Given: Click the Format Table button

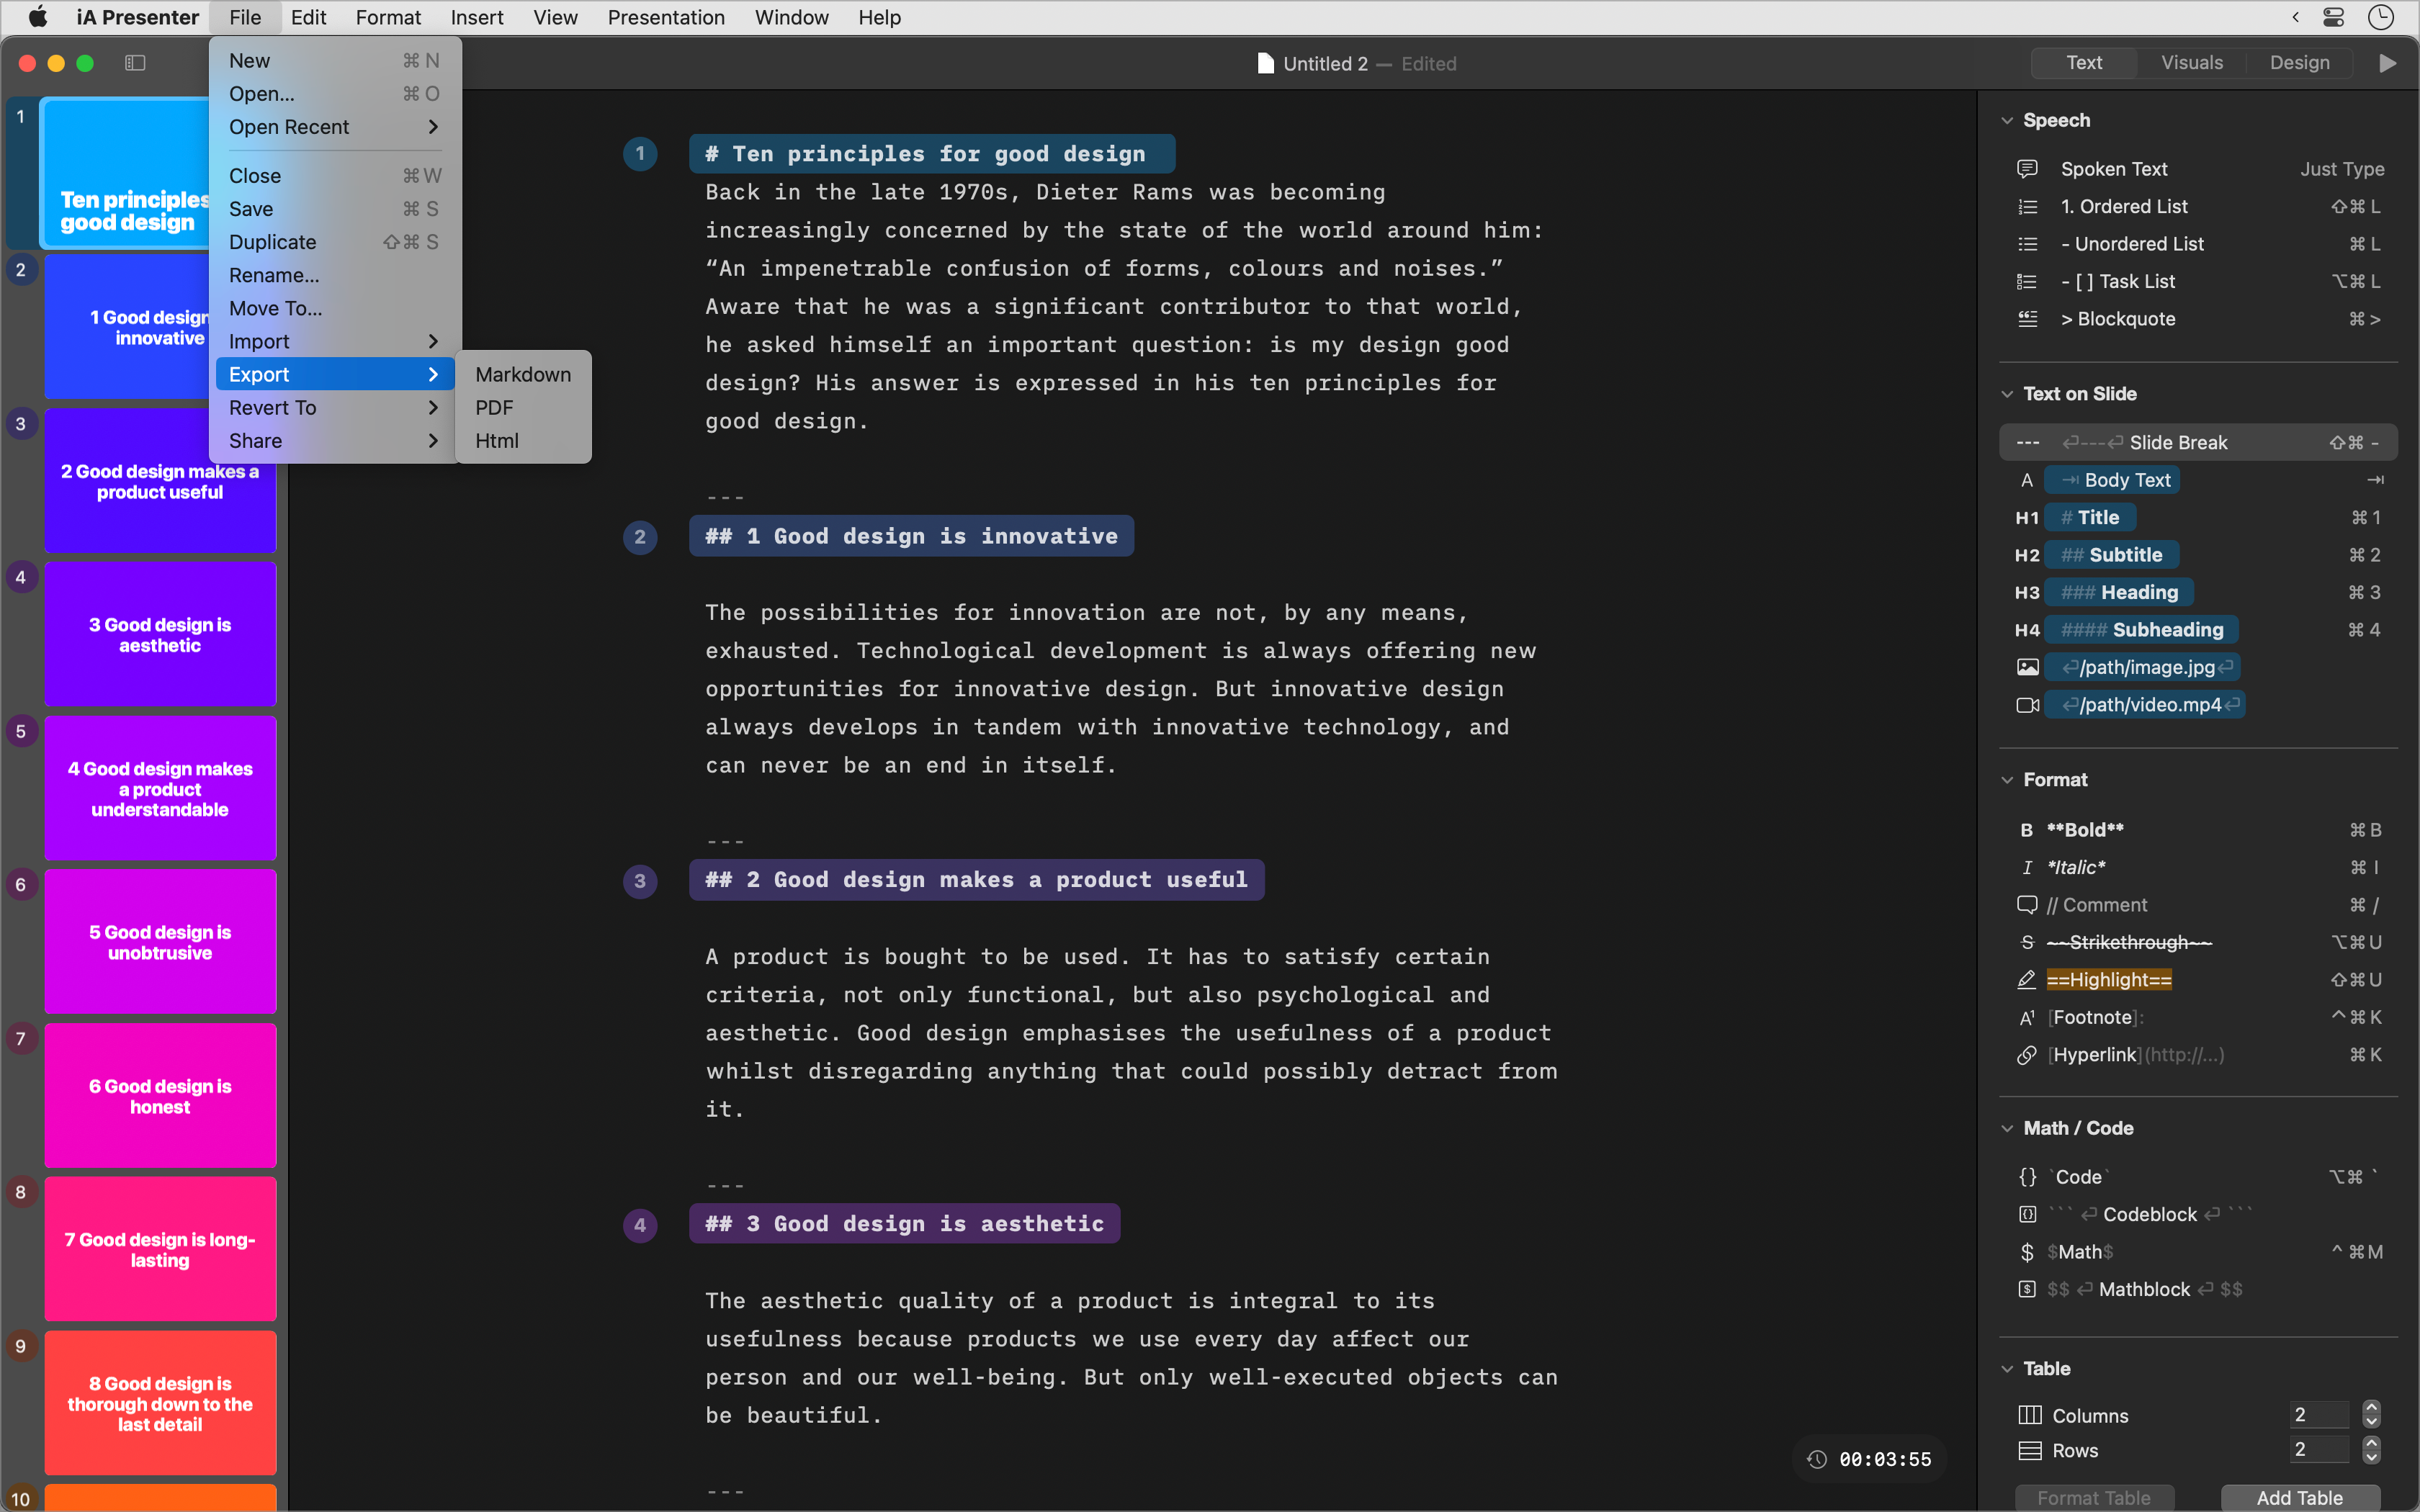Looking at the screenshot, I should click(x=2093, y=1497).
